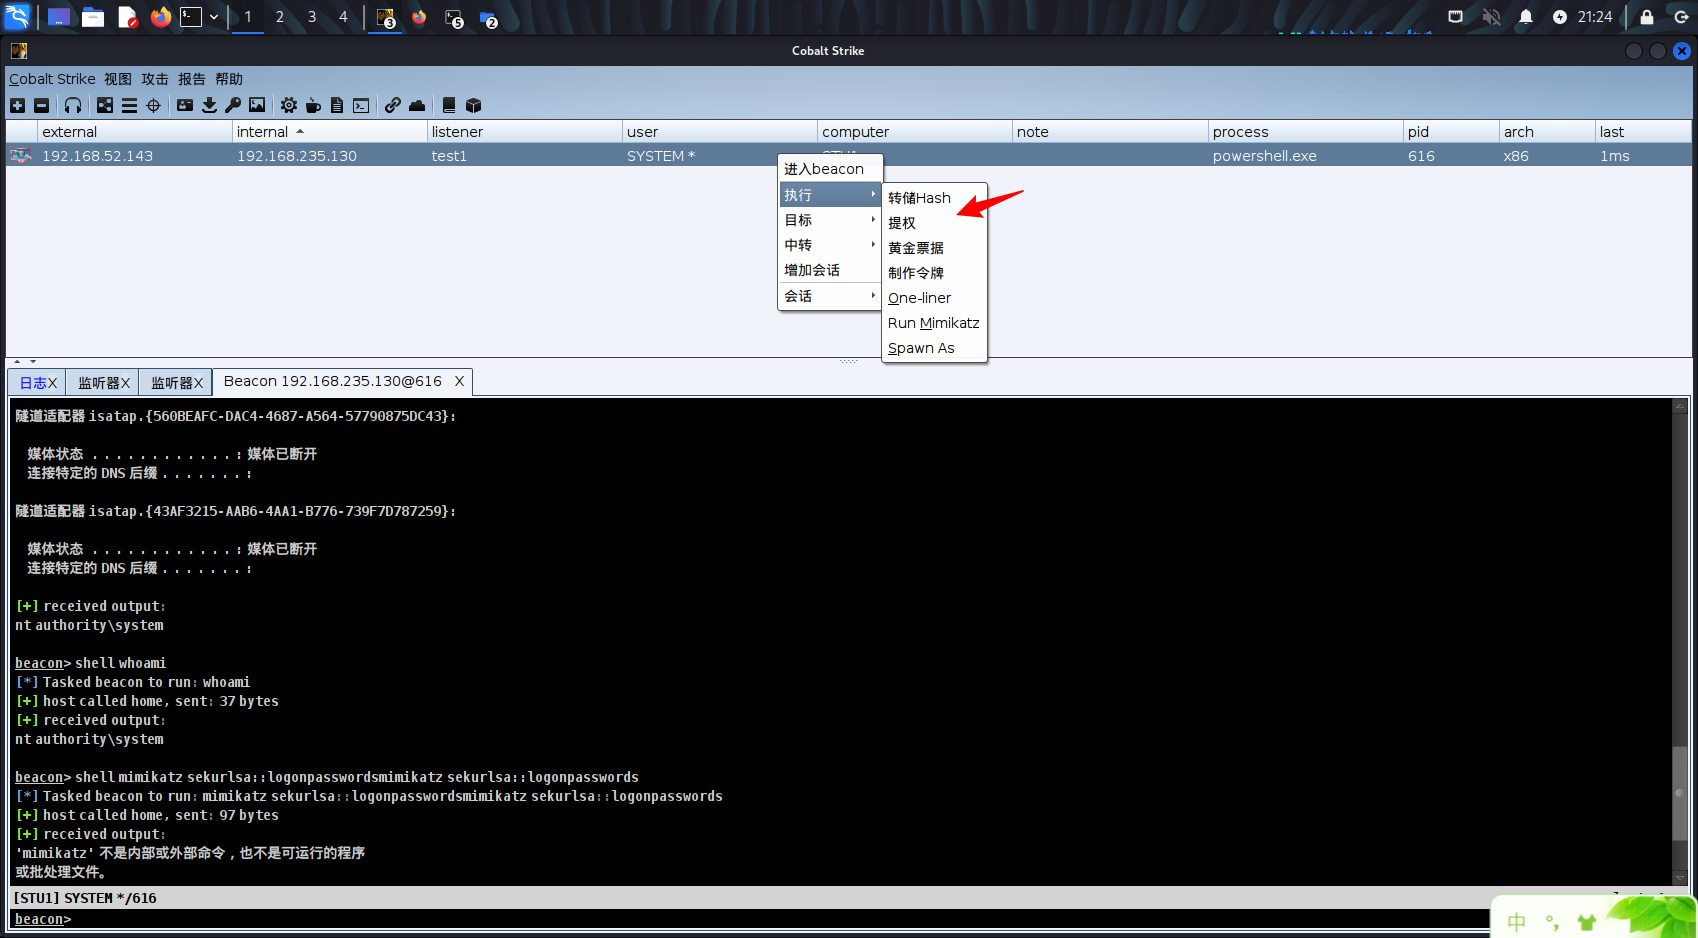Click the Connect (plus) toolbar icon

pyautogui.click(x=17, y=105)
